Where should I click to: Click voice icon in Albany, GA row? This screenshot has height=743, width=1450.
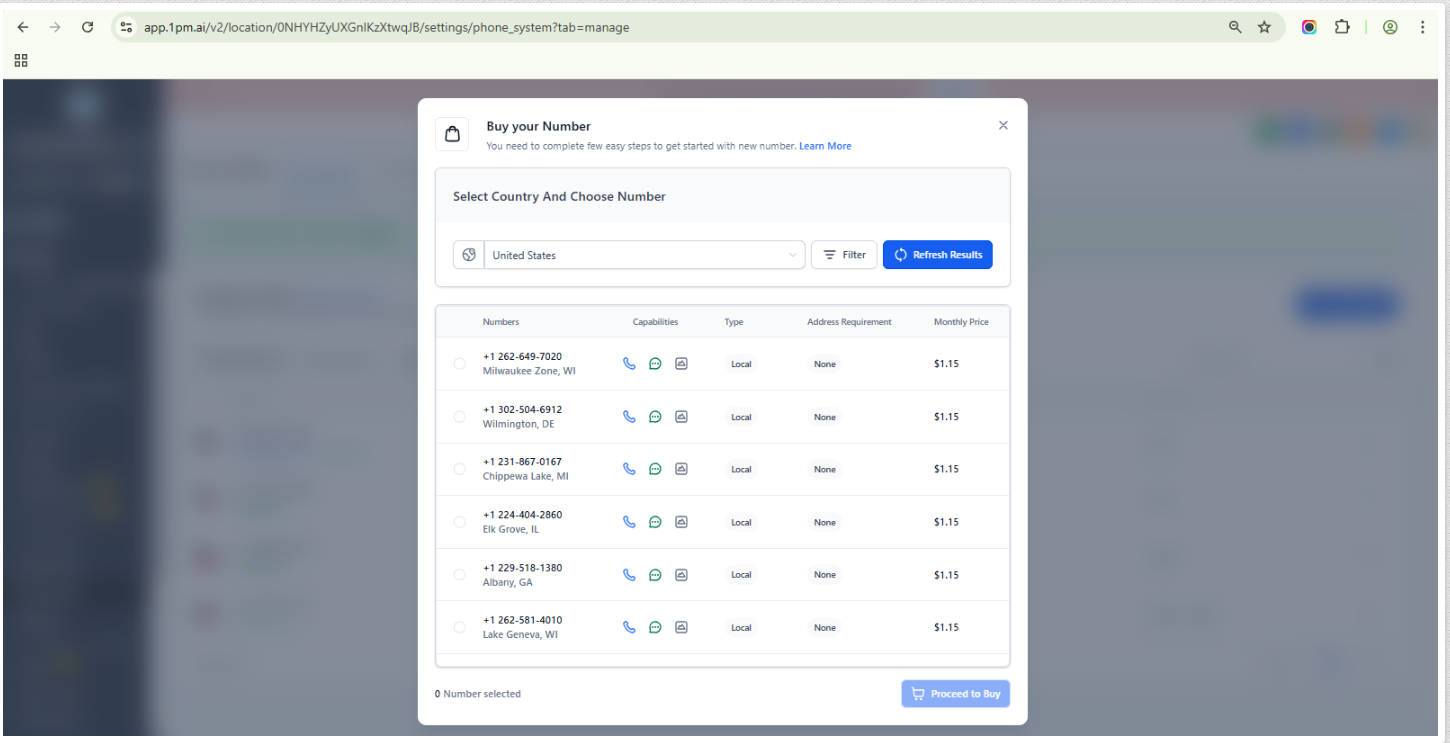point(629,575)
